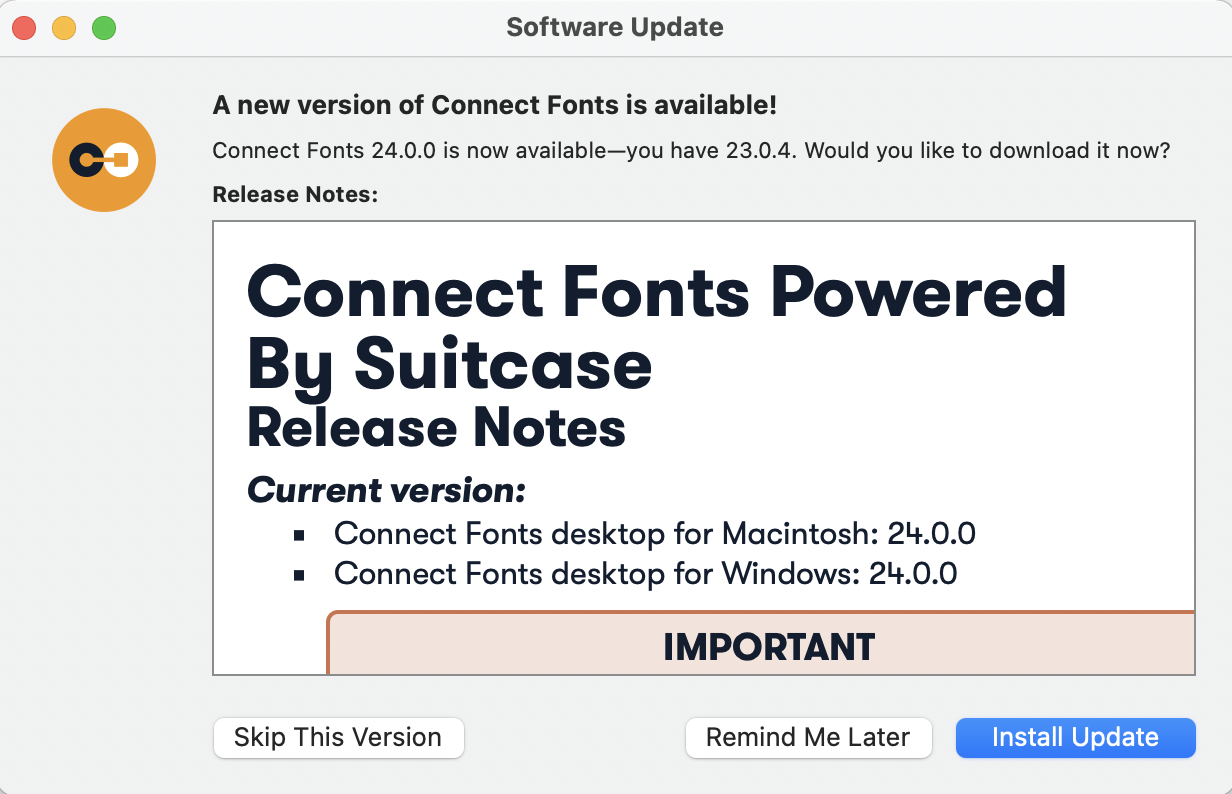Click the Software Update title bar
The image size is (1232, 794).
[615, 27]
